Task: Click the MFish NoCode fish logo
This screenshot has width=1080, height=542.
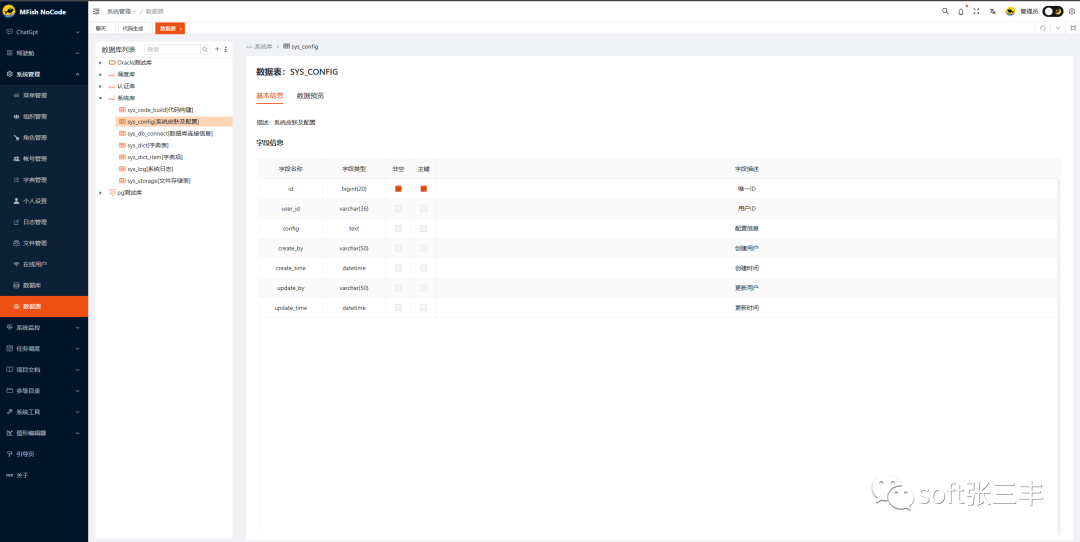Action: pos(10,12)
